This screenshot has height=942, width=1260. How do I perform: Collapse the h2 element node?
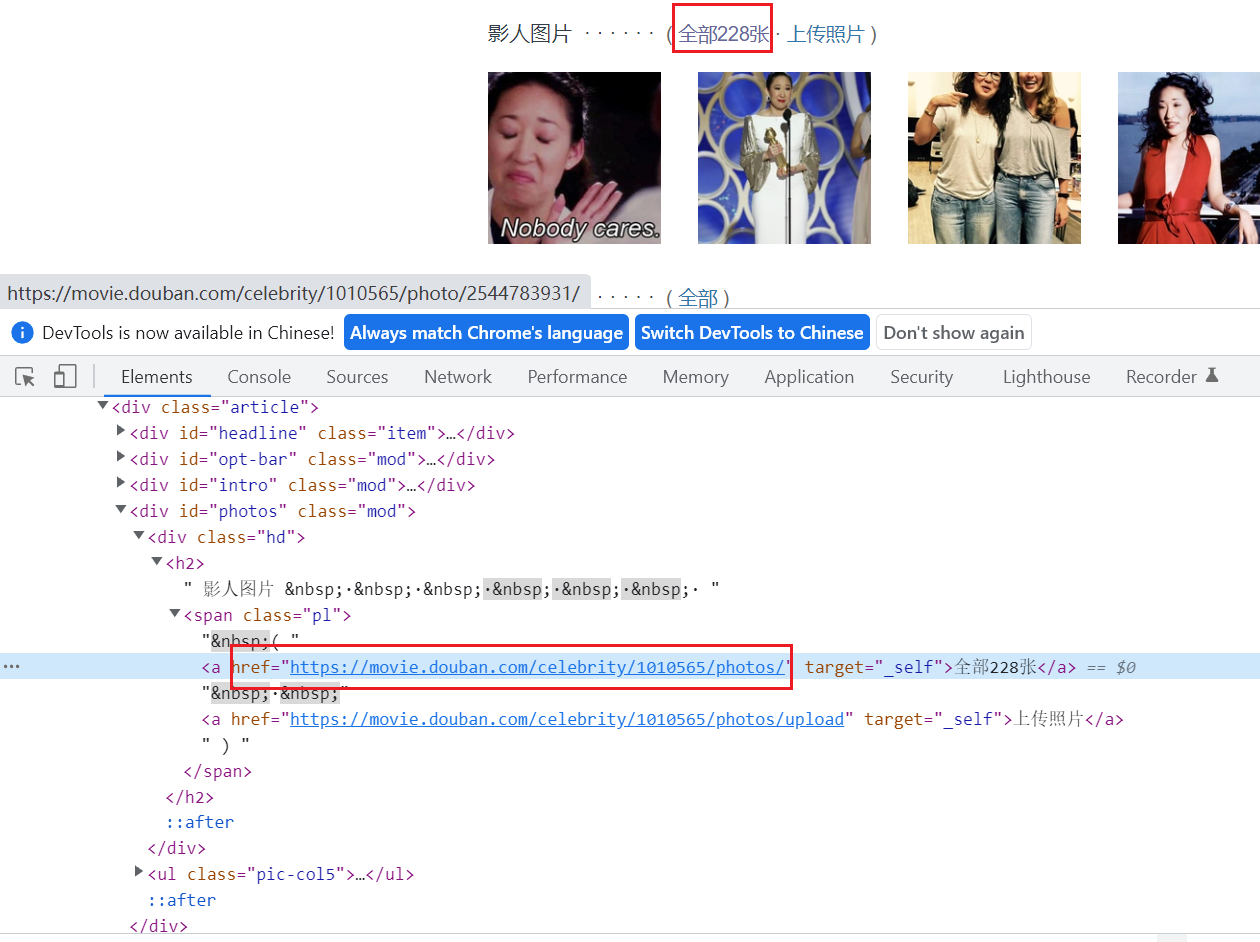157,561
